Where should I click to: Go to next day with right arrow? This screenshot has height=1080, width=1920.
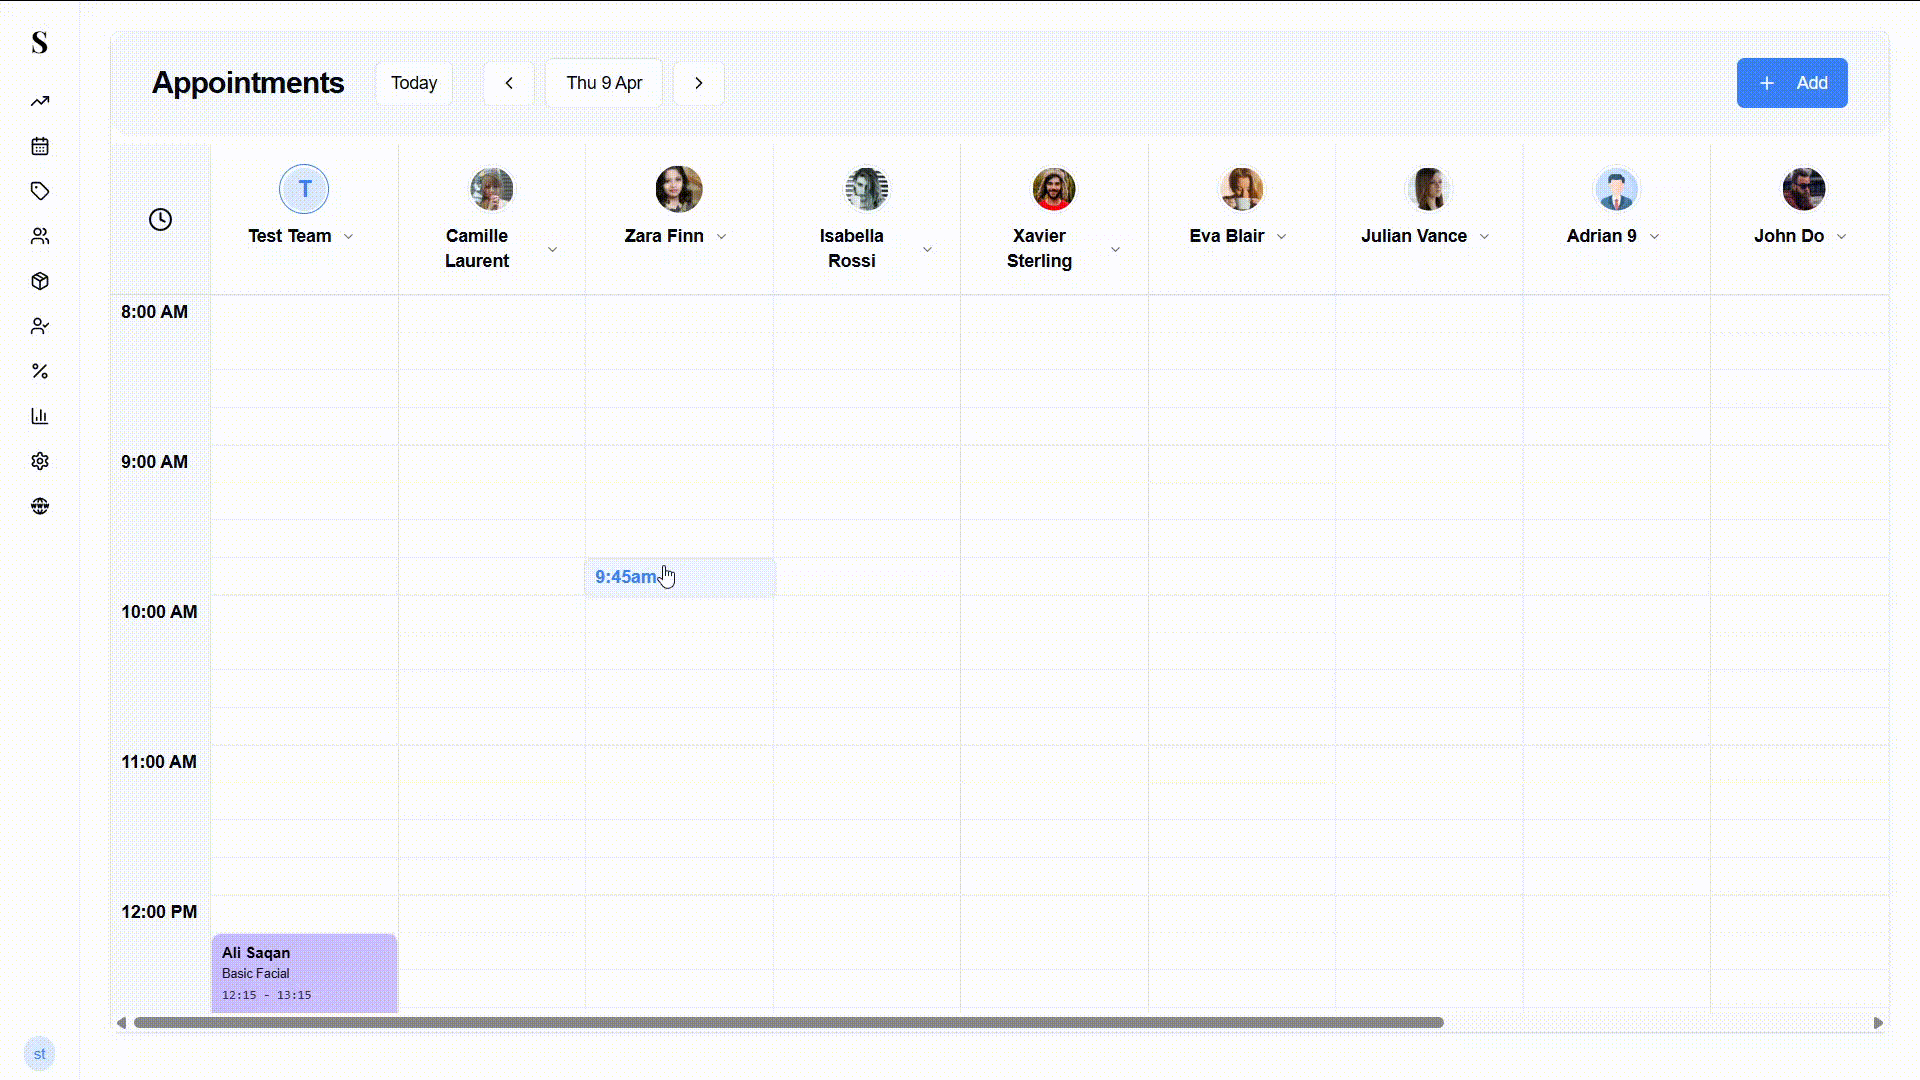[698, 83]
